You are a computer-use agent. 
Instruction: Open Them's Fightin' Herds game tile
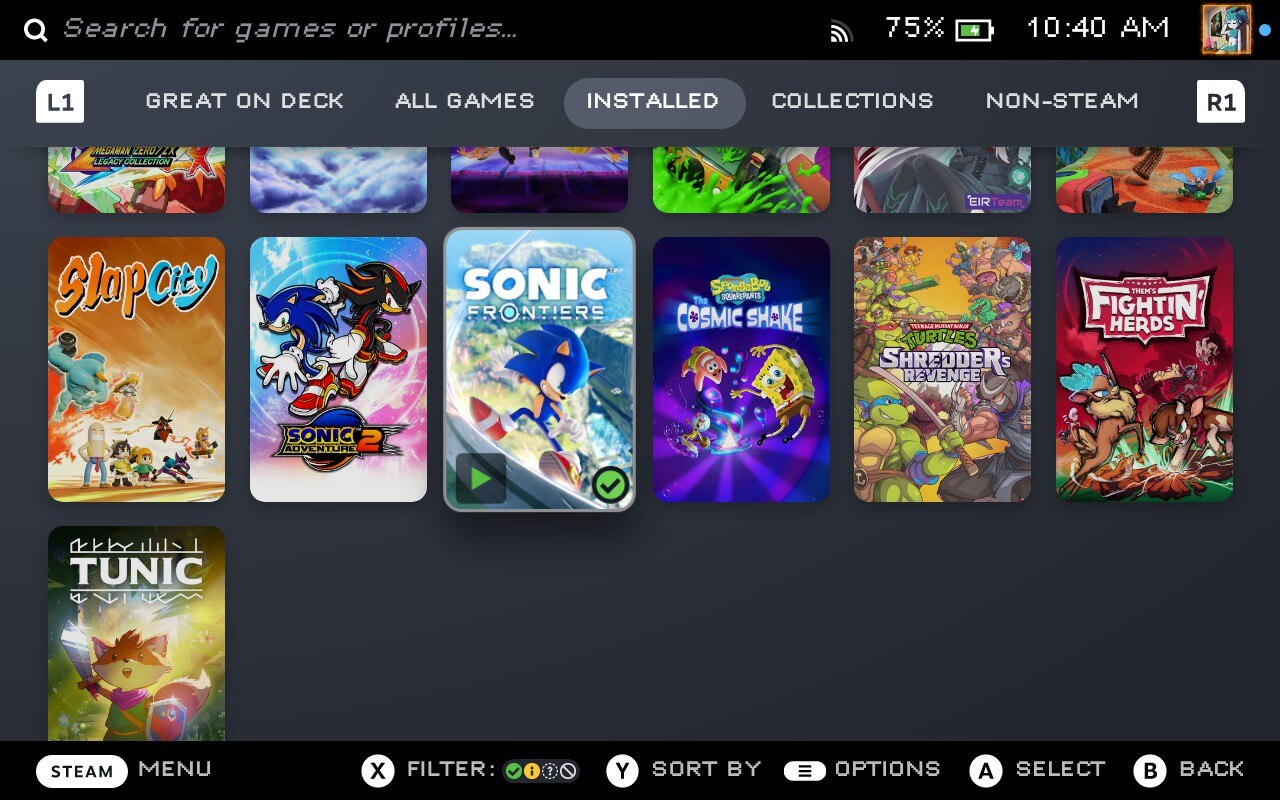[x=1144, y=369]
